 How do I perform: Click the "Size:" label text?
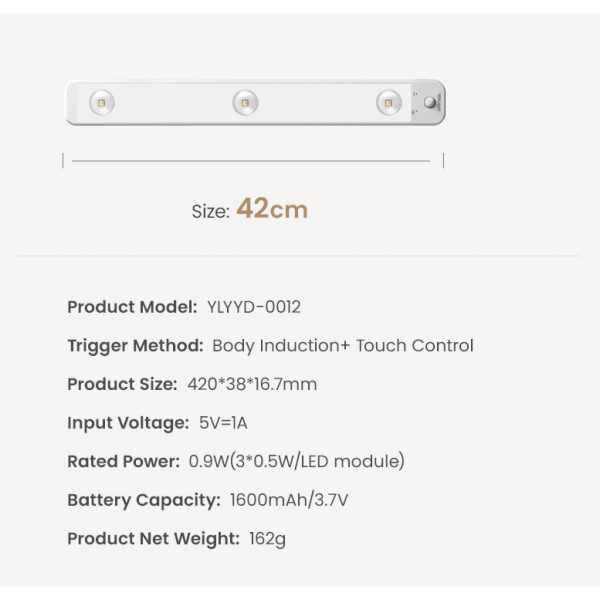(211, 212)
